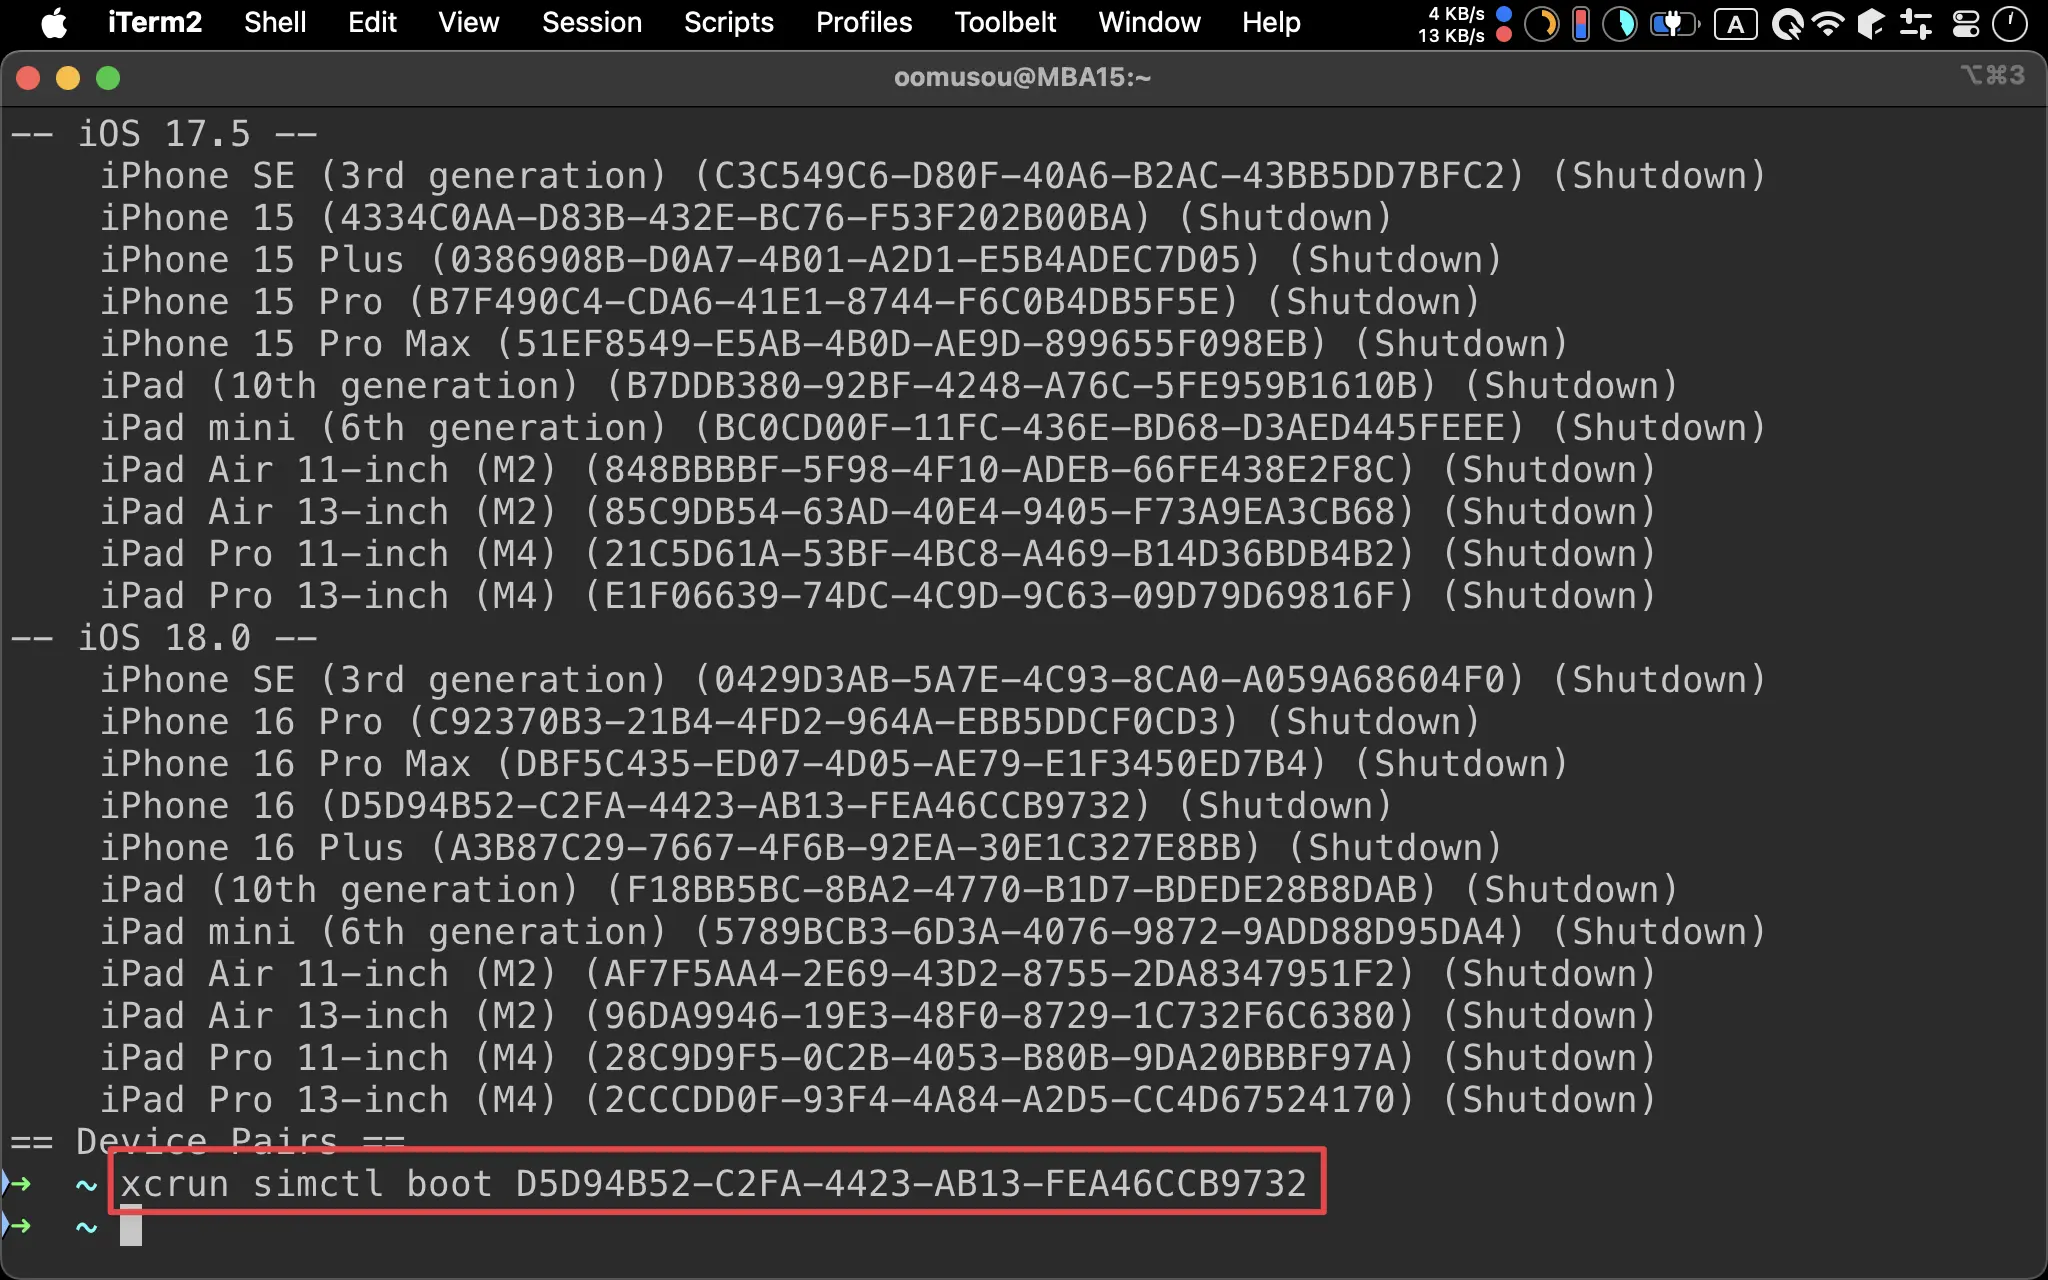Close the iTerm2 window with red button

click(28, 78)
